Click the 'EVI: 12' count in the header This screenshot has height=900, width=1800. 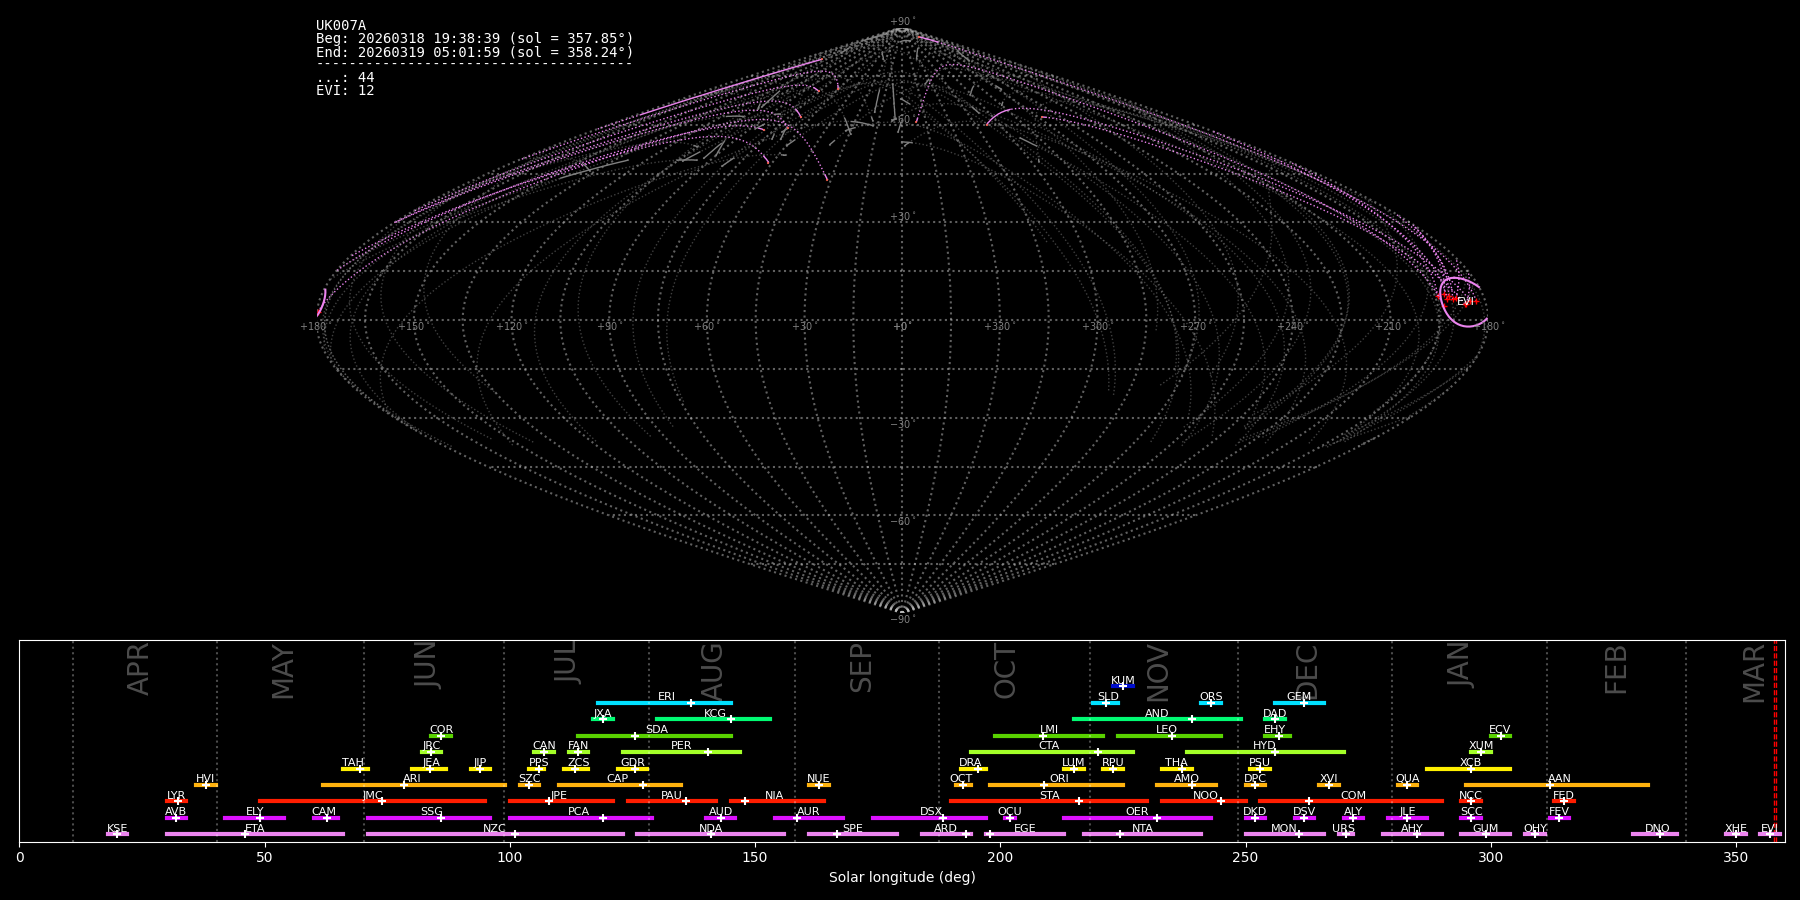click(345, 91)
